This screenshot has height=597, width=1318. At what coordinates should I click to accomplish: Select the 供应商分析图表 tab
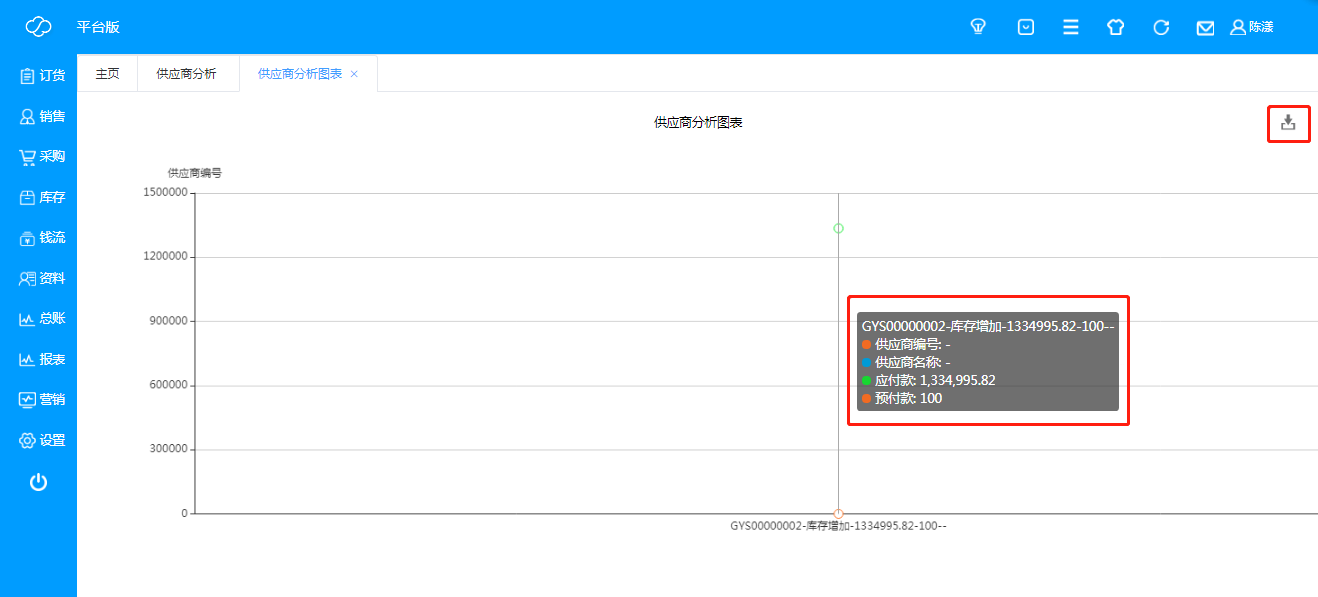pos(300,74)
